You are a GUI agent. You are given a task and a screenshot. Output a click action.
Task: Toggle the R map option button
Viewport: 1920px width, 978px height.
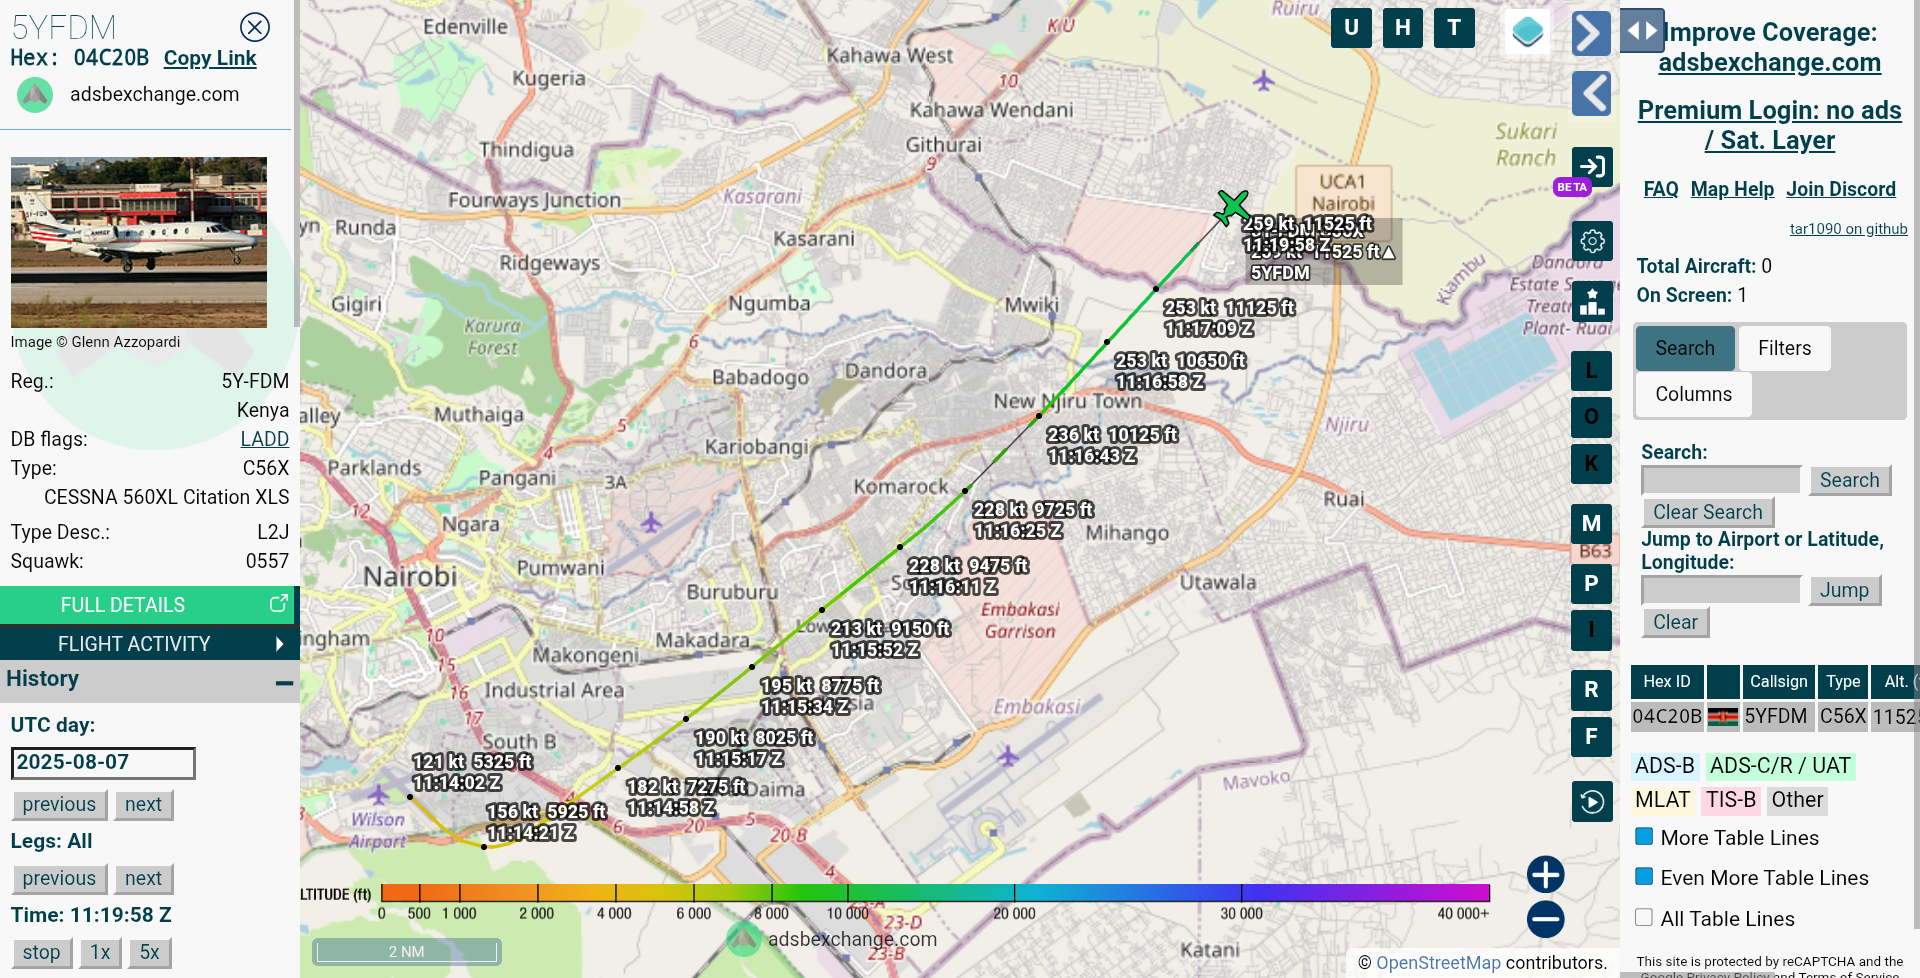point(1591,690)
